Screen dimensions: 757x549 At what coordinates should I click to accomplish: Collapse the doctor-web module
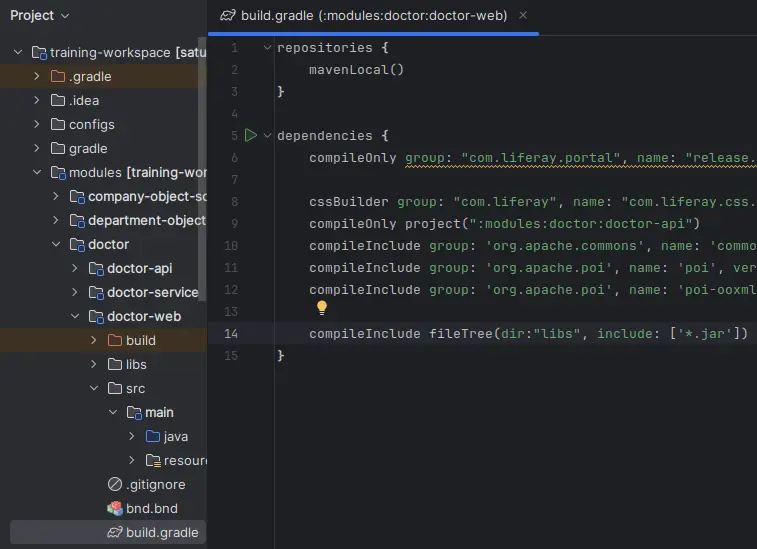[75, 316]
